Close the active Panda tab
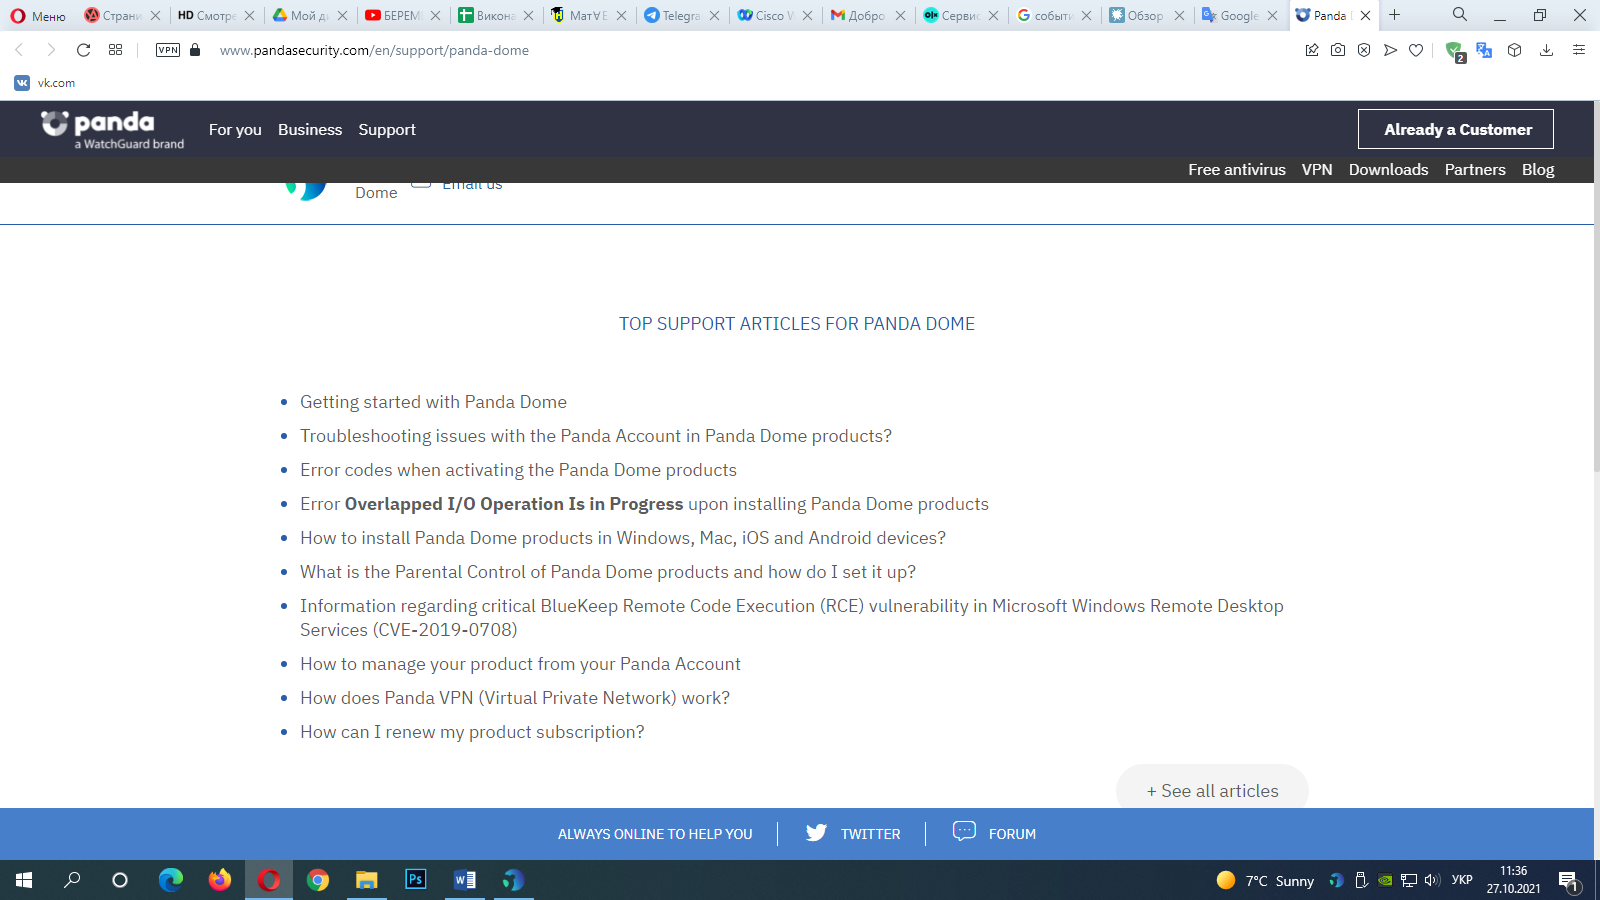1600x900 pixels. tap(1365, 15)
